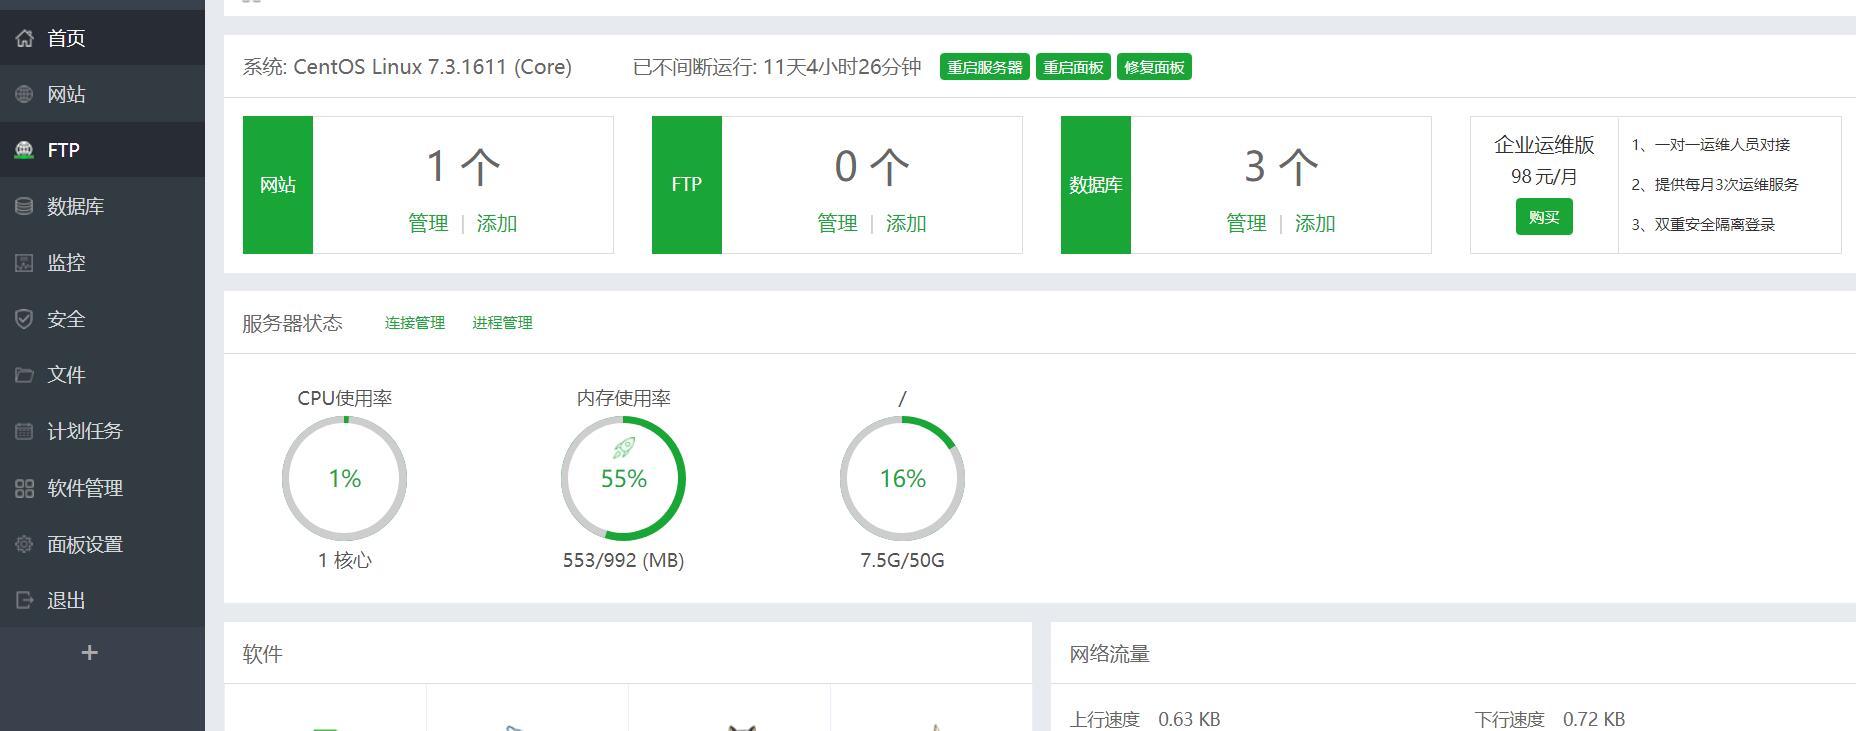Screen dimensions: 1856x731
Task: Click the gear icon beside 面板设置
Action: [x=25, y=544]
